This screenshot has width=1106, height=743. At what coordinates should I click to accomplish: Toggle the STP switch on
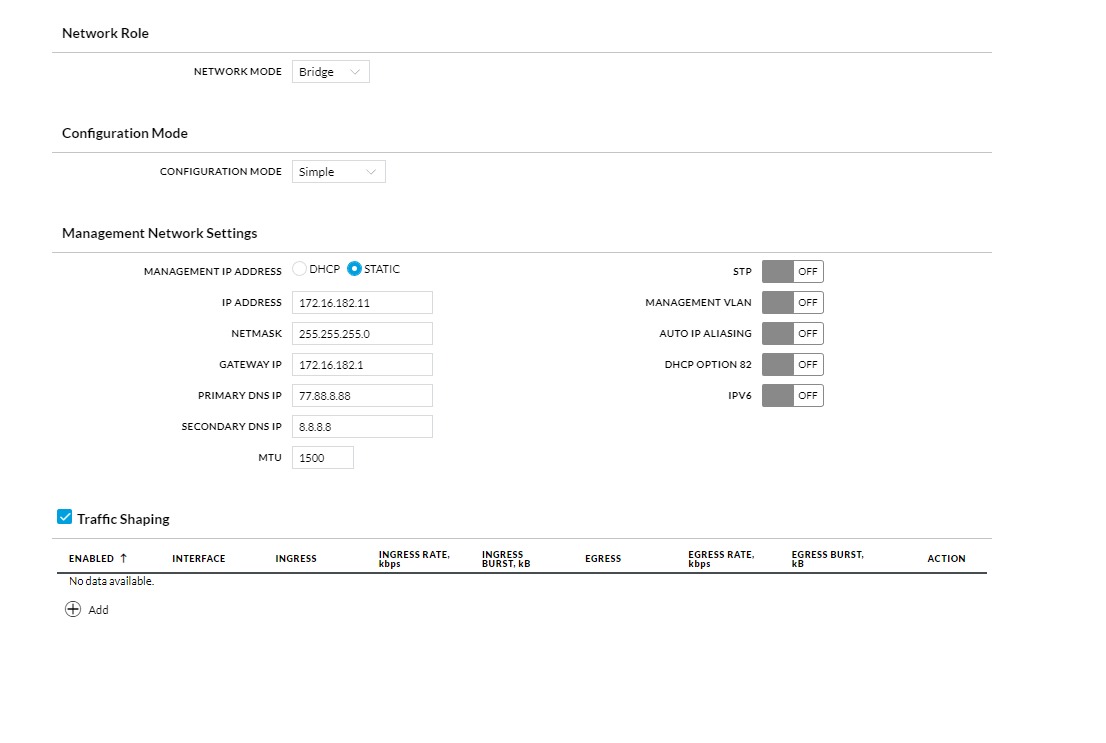pos(792,272)
